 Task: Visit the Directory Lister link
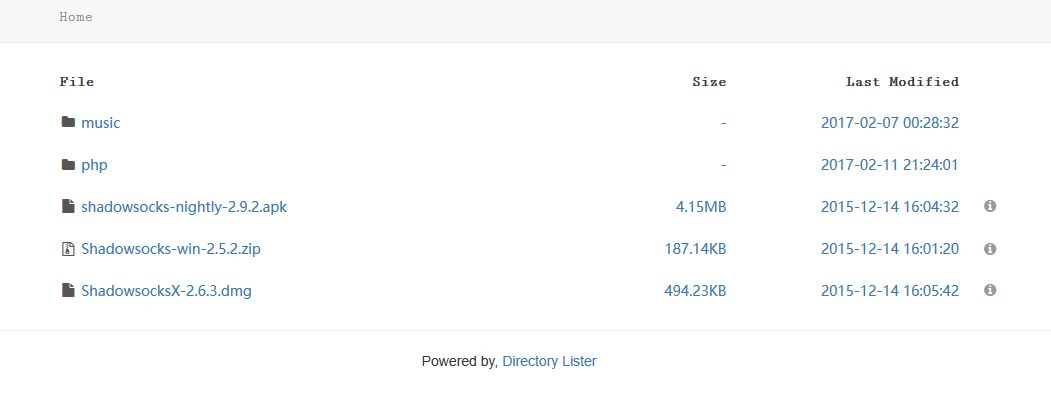click(x=549, y=361)
